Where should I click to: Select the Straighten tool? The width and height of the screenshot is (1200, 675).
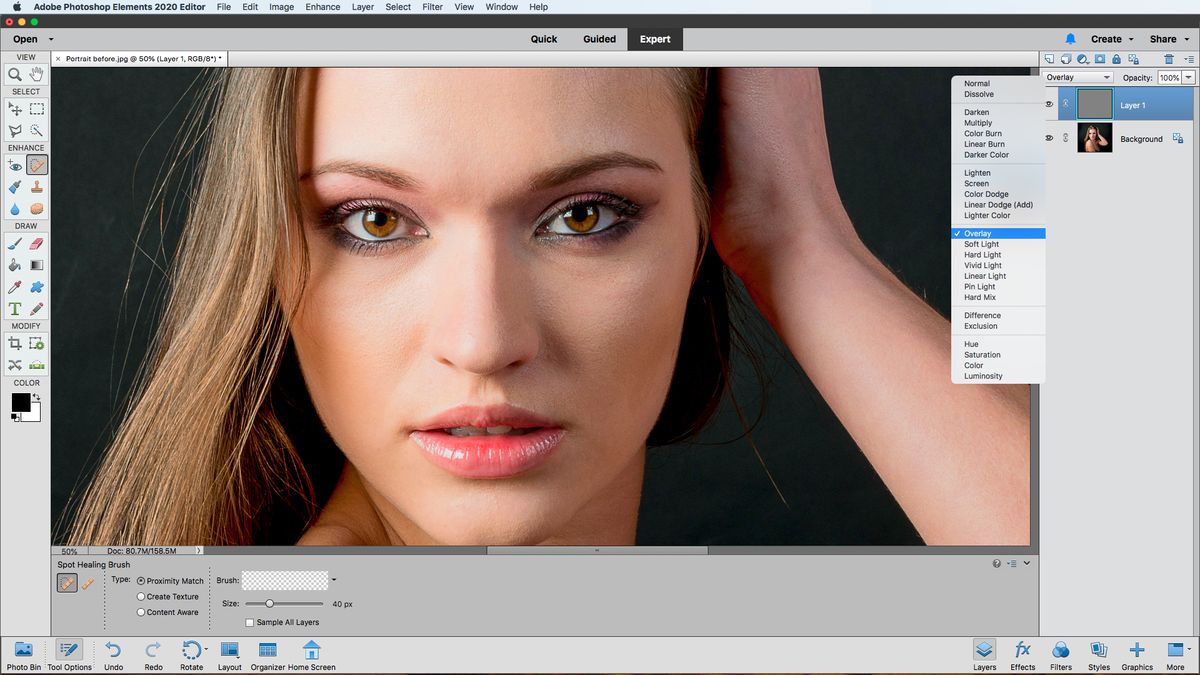pos(37,365)
